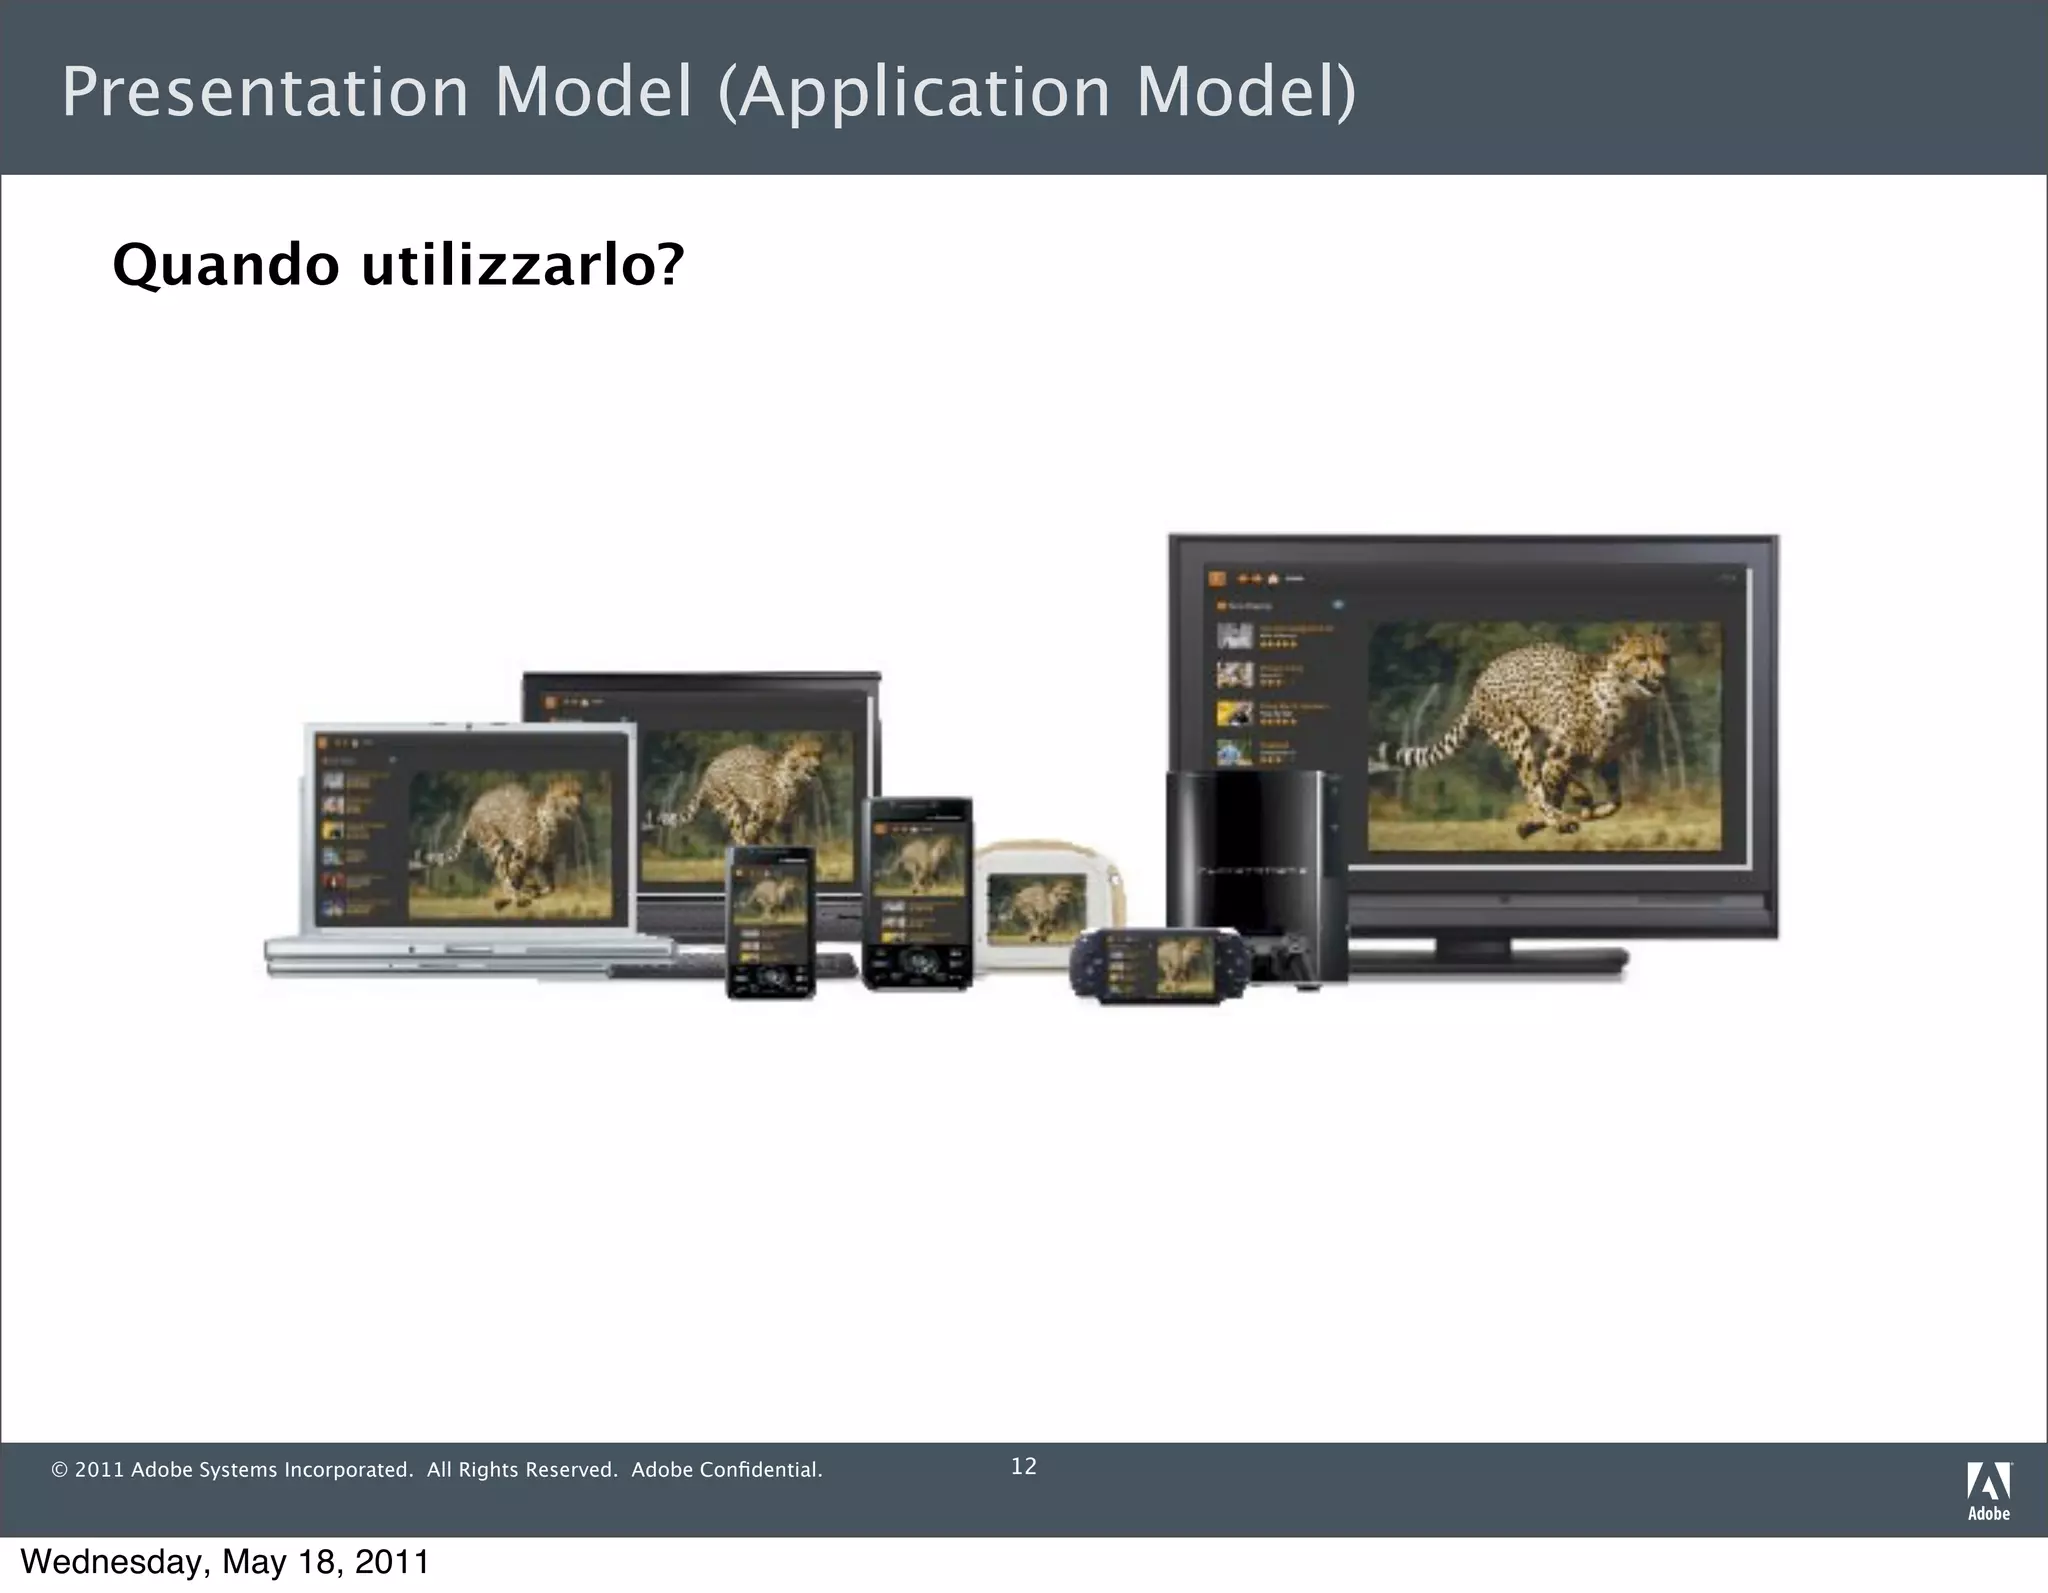Click the 'Quando utilizzarlo?' heading
Viewport: 2048px width, 1593px height.
(x=398, y=266)
